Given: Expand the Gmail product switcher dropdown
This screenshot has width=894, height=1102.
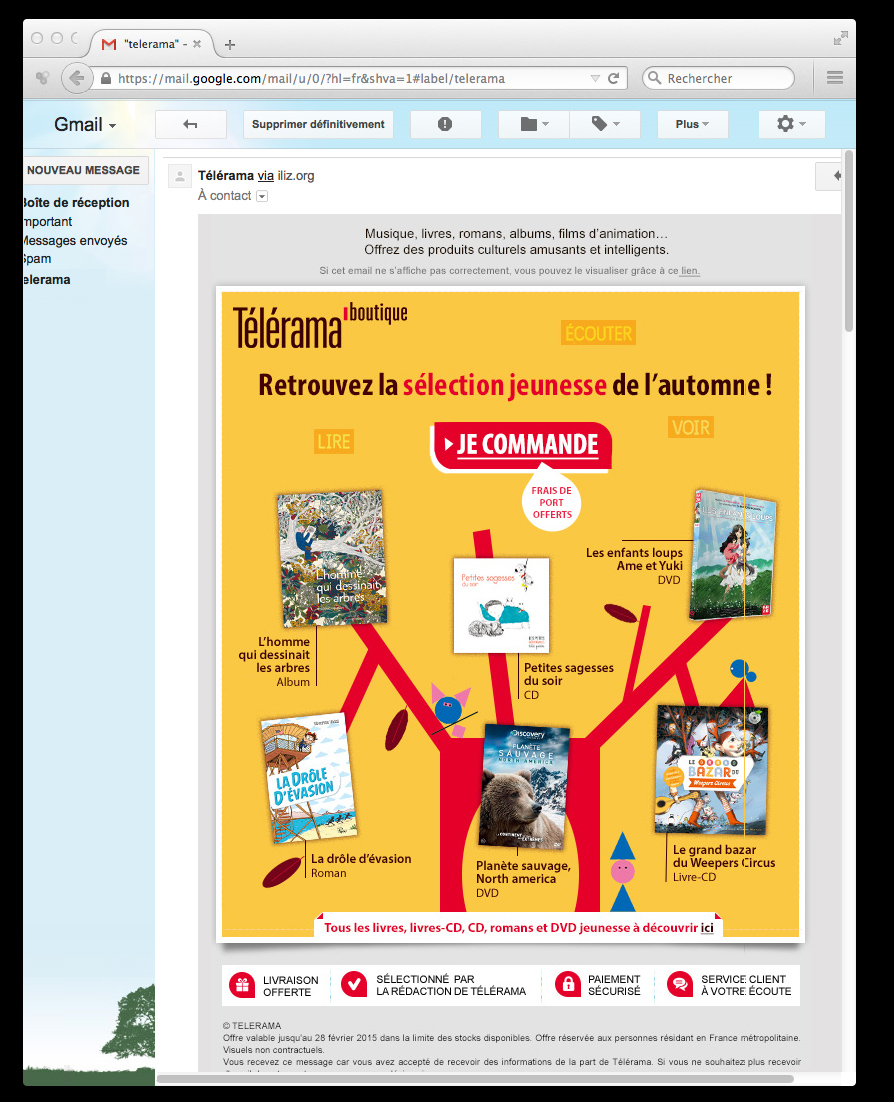Looking at the screenshot, I should click(x=85, y=125).
